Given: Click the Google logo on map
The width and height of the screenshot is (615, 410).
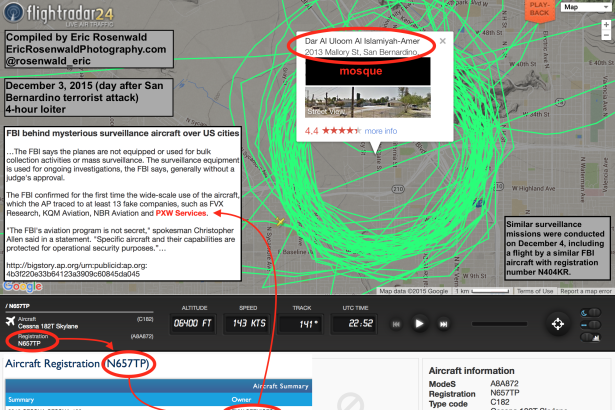Looking at the screenshot, I should tap(23, 286).
